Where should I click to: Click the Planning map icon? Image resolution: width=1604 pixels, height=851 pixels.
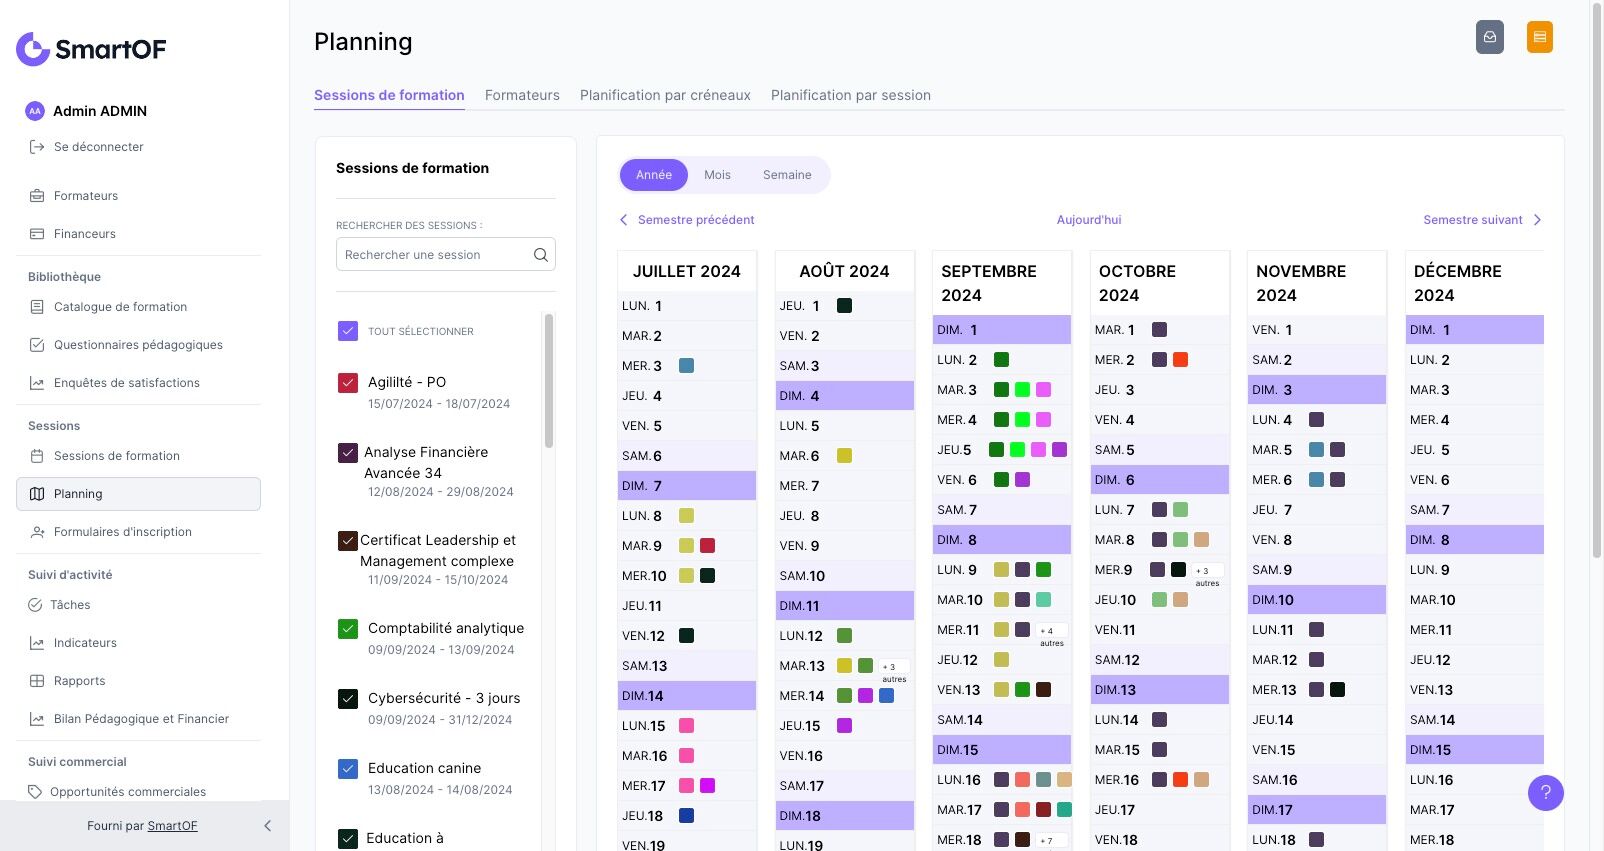click(37, 494)
